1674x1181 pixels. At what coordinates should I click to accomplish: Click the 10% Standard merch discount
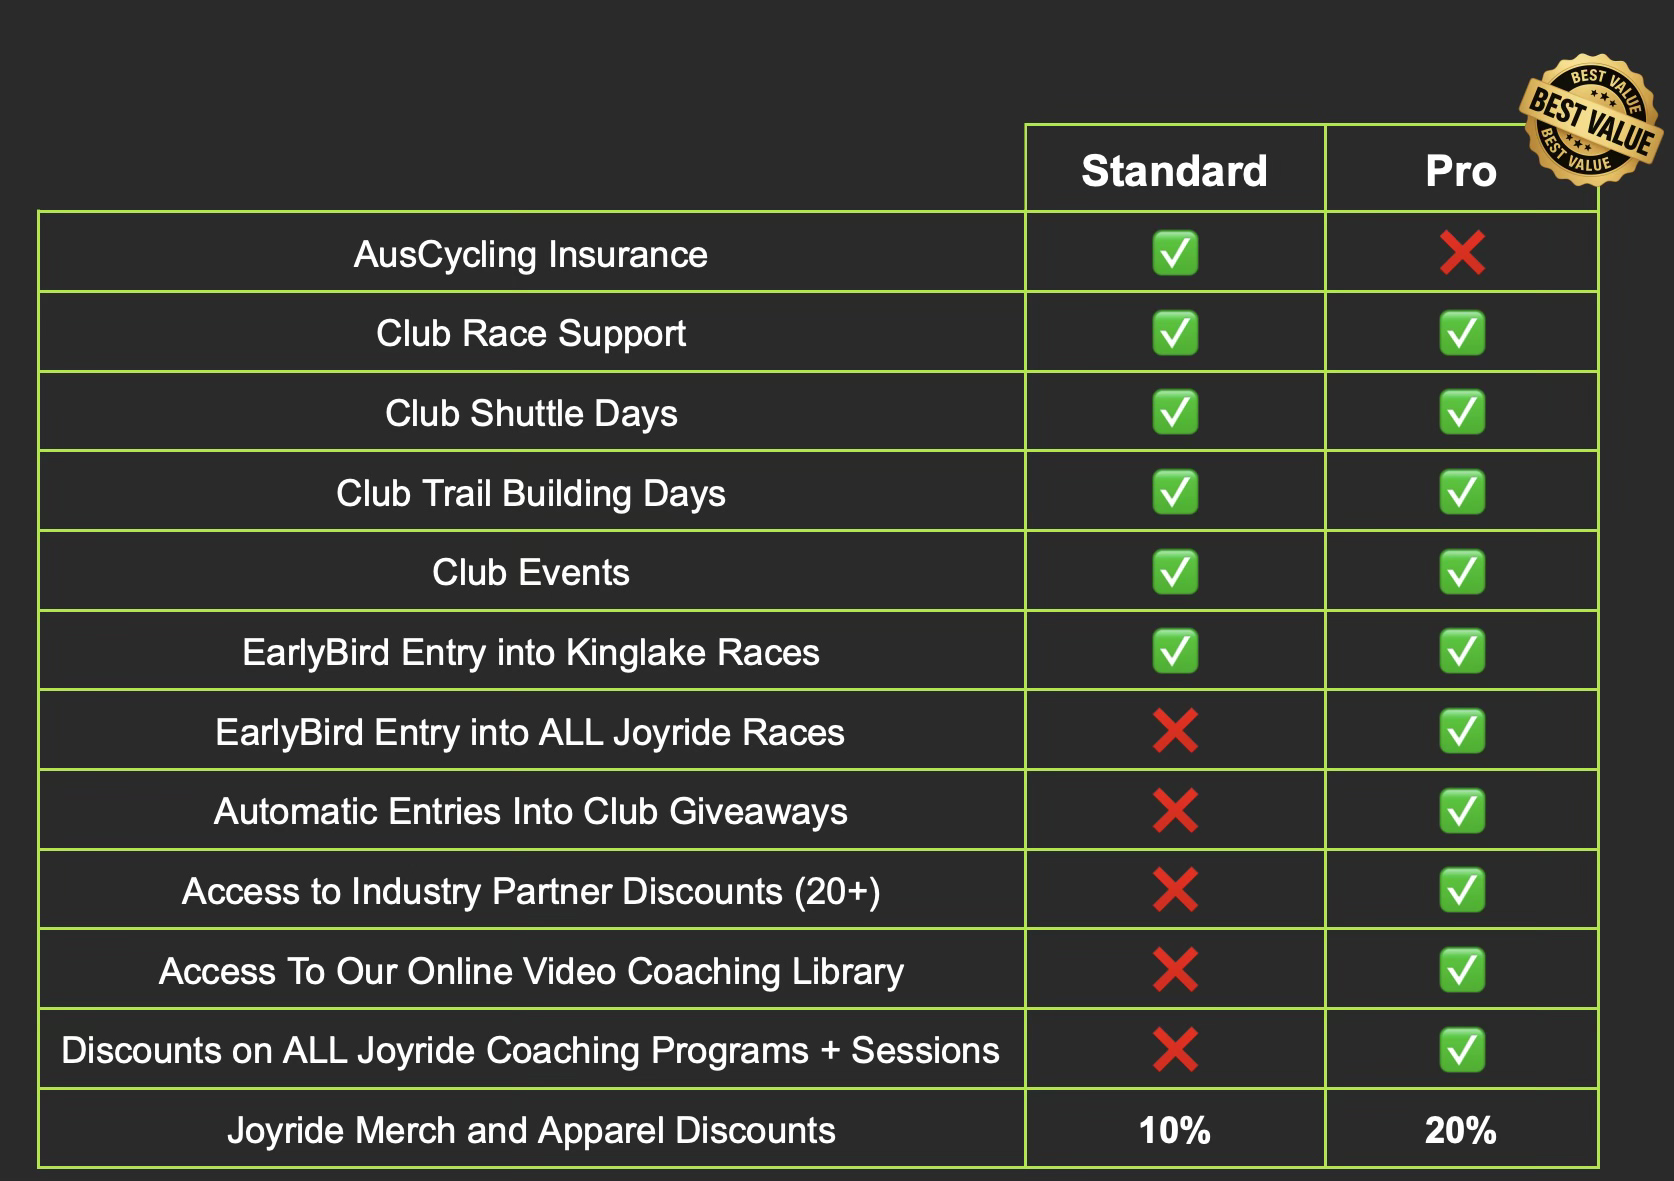[1174, 1130]
